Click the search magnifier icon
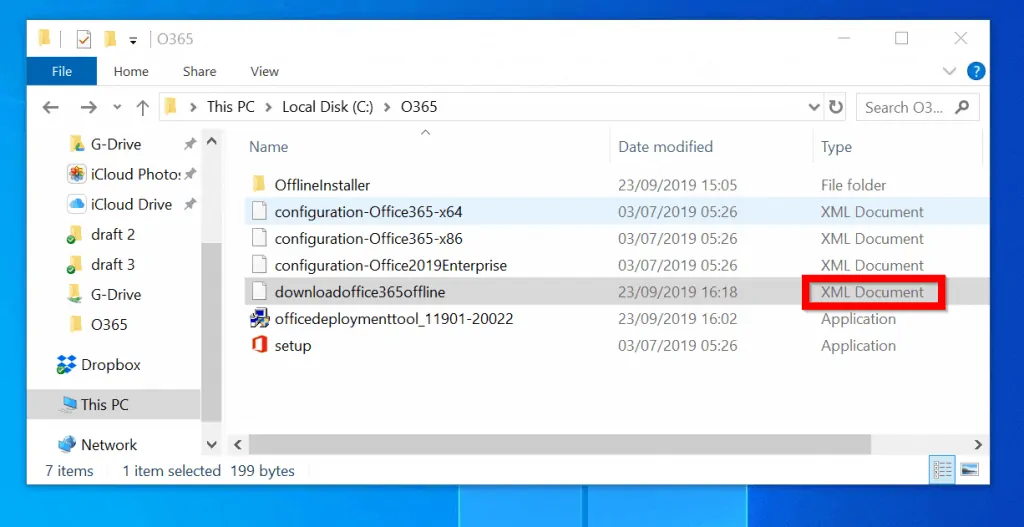 tap(962, 107)
